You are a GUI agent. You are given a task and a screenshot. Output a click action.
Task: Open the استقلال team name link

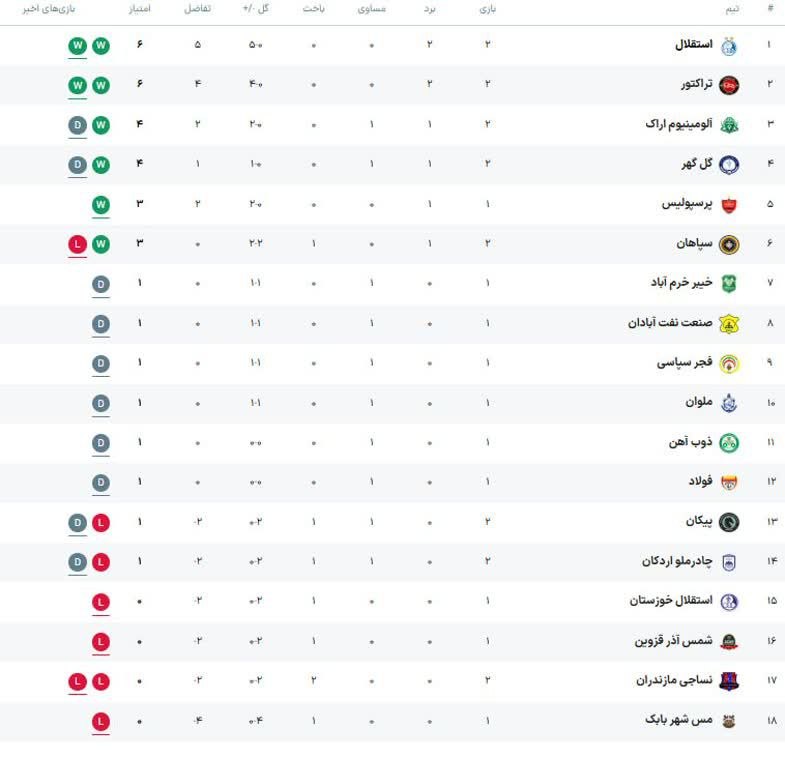693,45
